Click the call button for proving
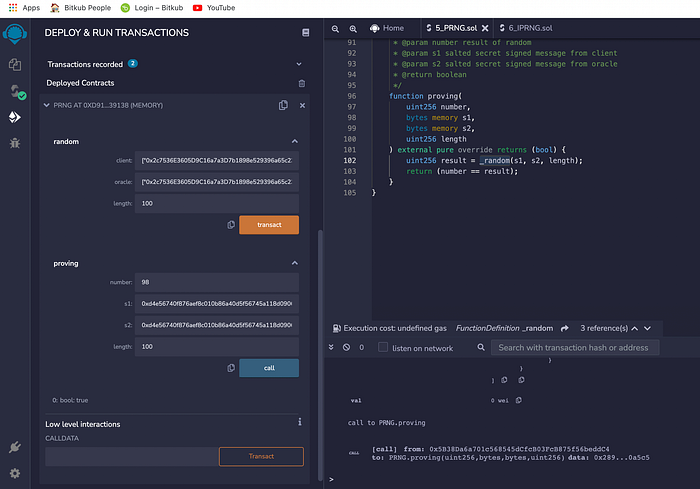Image resolution: width=700 pixels, height=489 pixels. coord(269,368)
